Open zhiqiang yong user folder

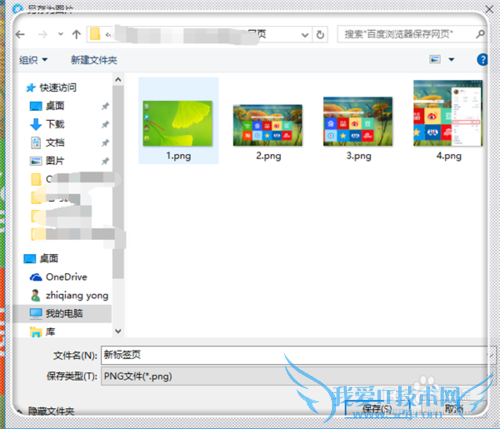pos(77,295)
